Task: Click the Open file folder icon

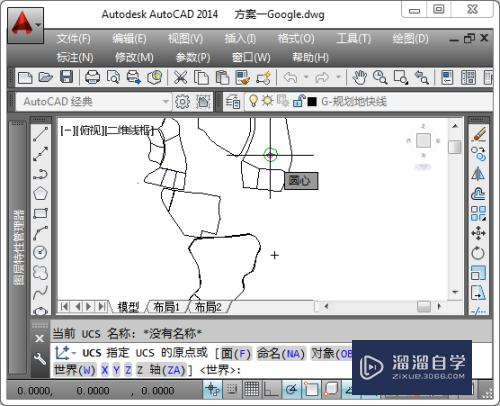Action: click(46, 77)
